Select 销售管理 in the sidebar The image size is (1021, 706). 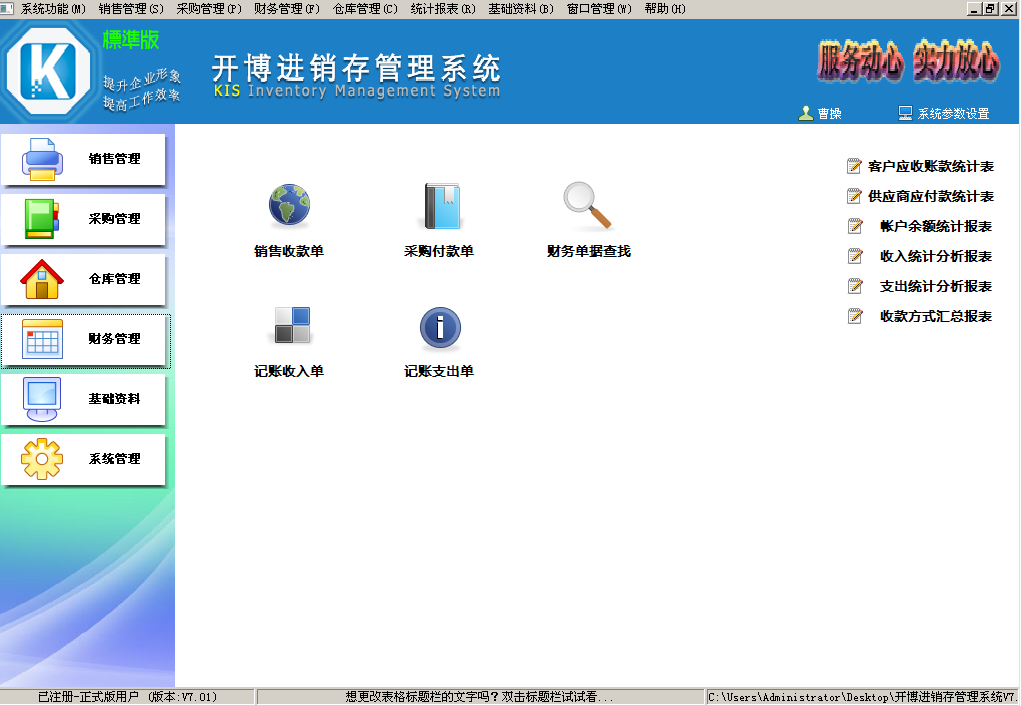pyautogui.click(x=83, y=159)
